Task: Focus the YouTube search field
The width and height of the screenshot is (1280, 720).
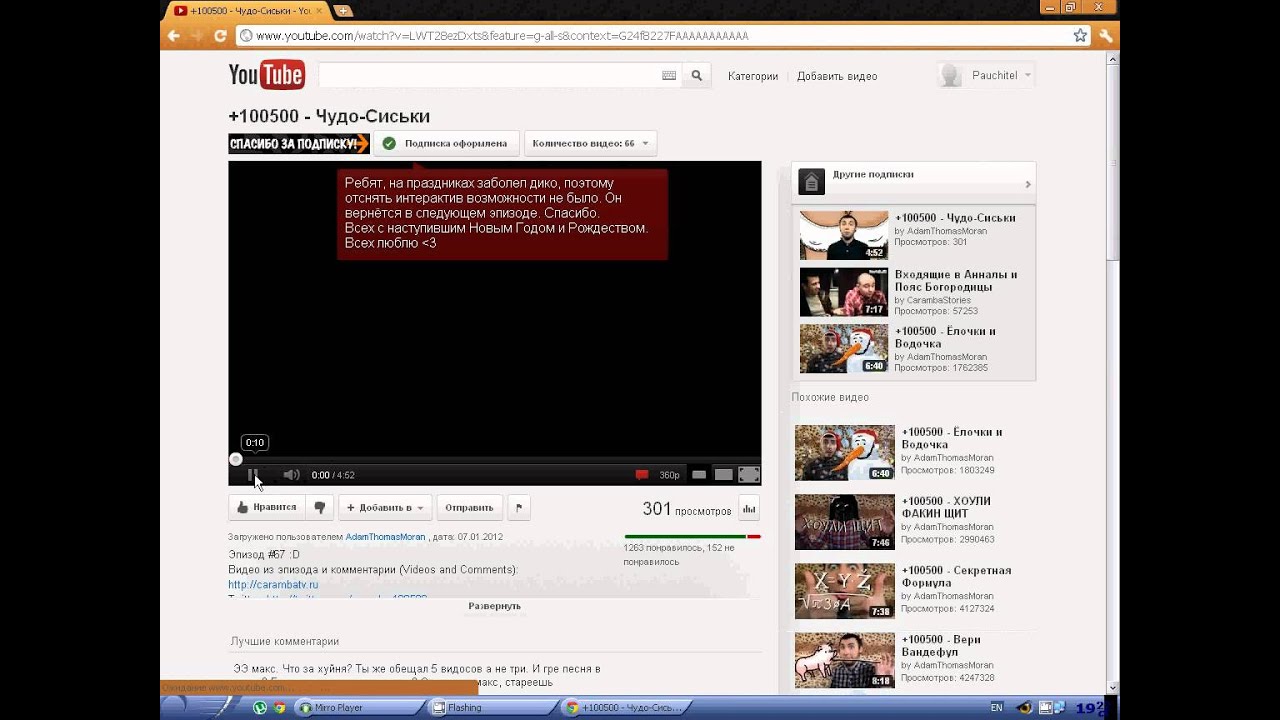Action: (x=488, y=75)
